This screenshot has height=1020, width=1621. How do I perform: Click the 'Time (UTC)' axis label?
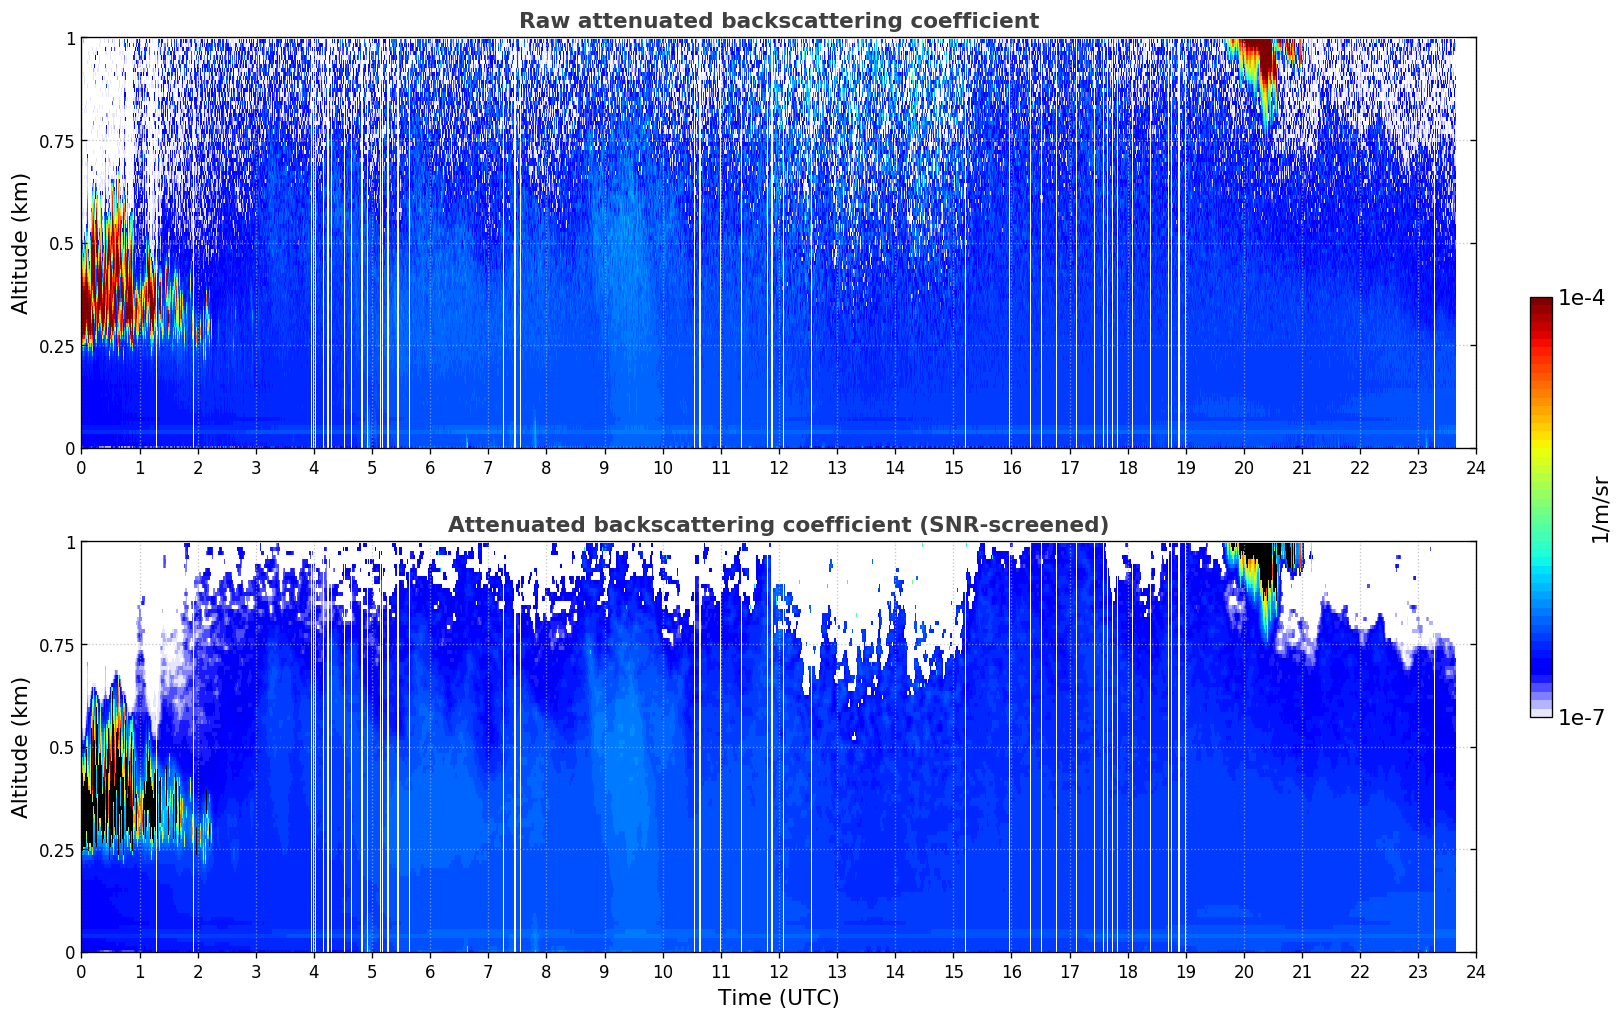click(x=778, y=998)
